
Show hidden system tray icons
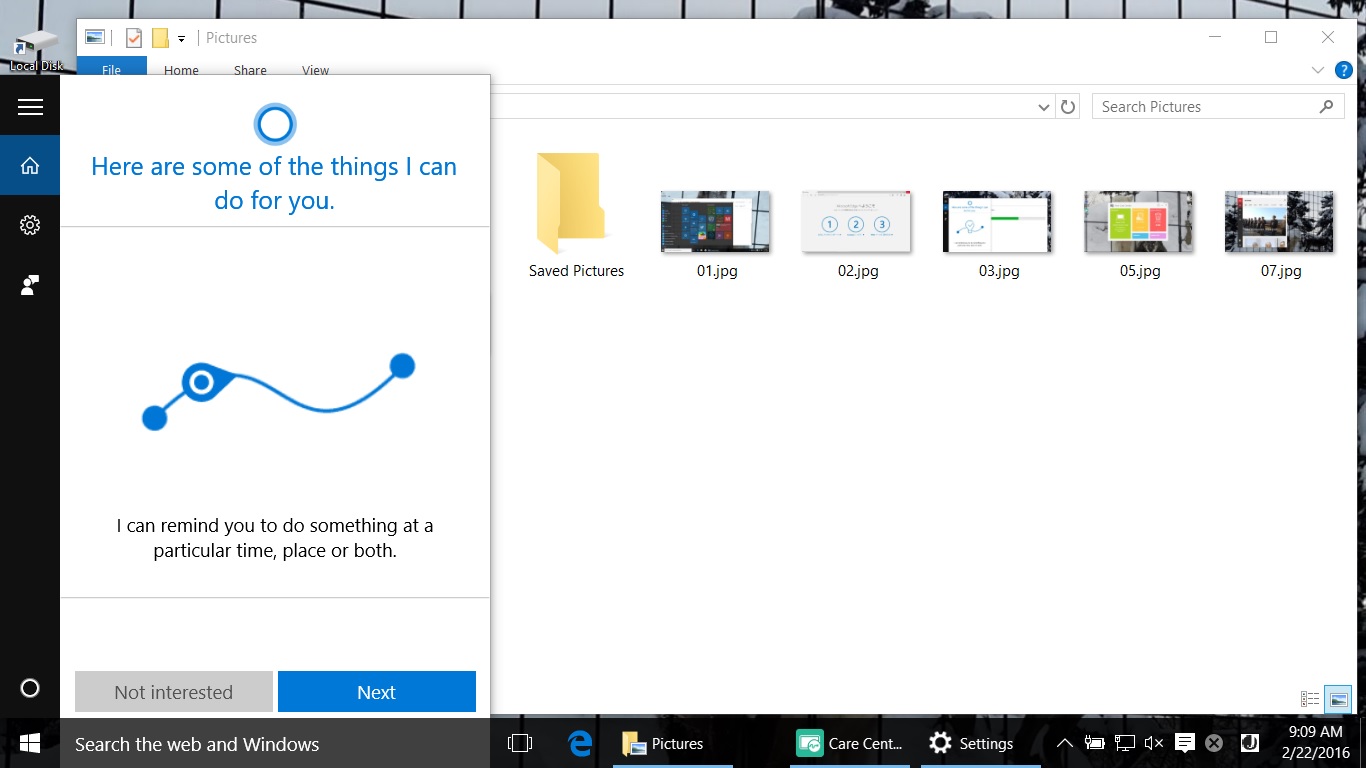(x=1065, y=743)
